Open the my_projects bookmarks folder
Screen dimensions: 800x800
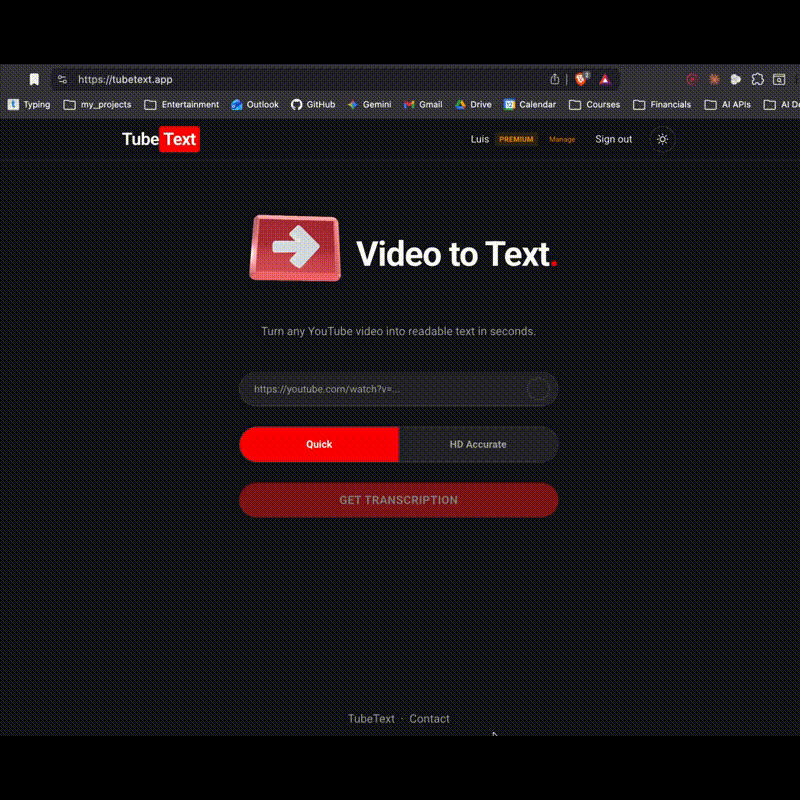coord(98,104)
